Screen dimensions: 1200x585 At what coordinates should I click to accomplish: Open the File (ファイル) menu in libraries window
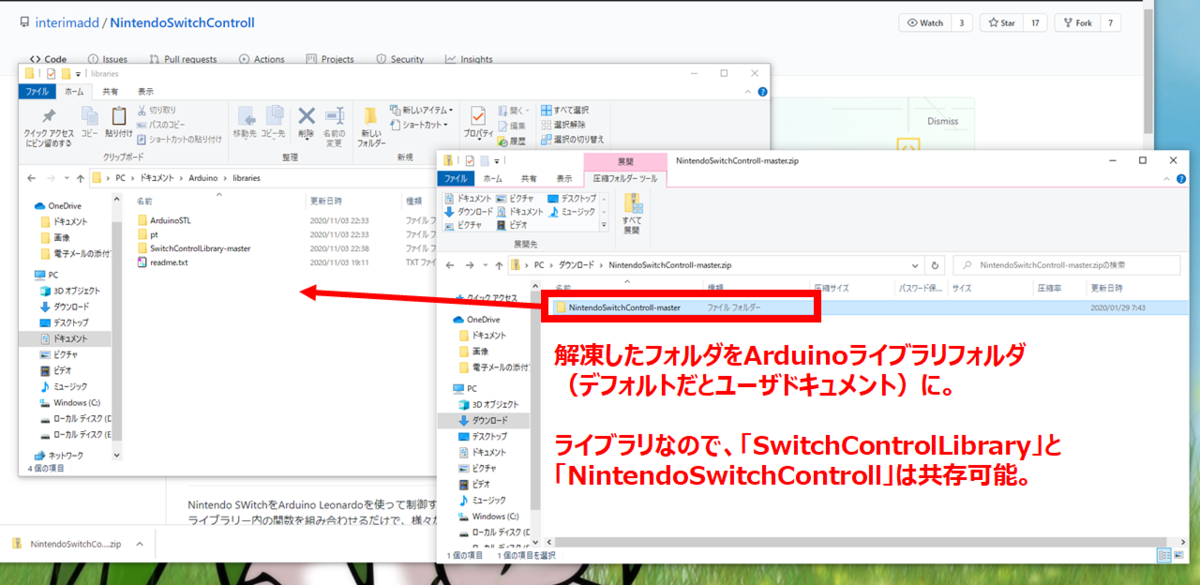coord(37,91)
